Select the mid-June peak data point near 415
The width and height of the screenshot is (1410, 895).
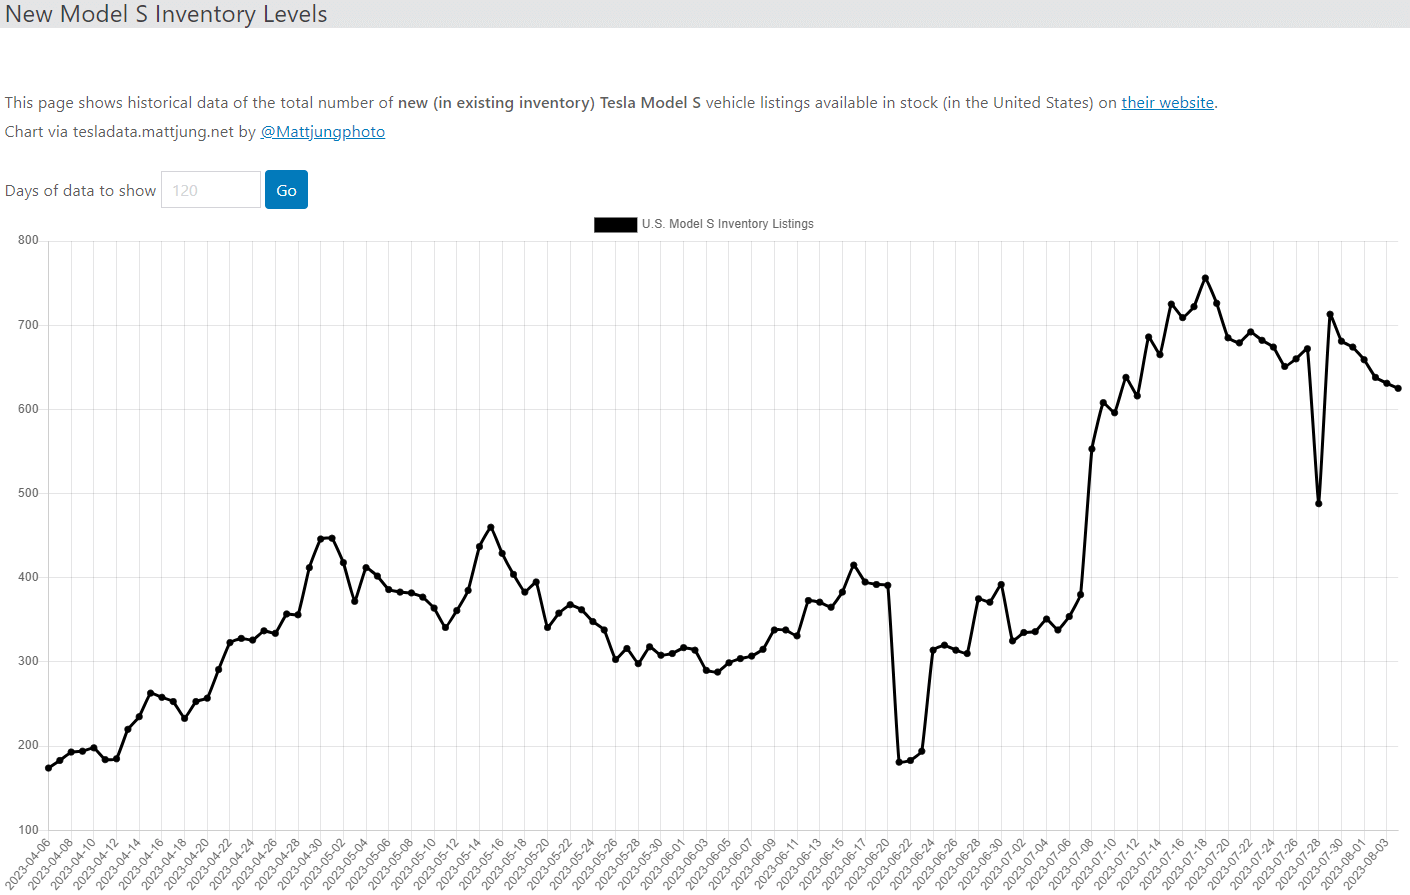pos(854,565)
